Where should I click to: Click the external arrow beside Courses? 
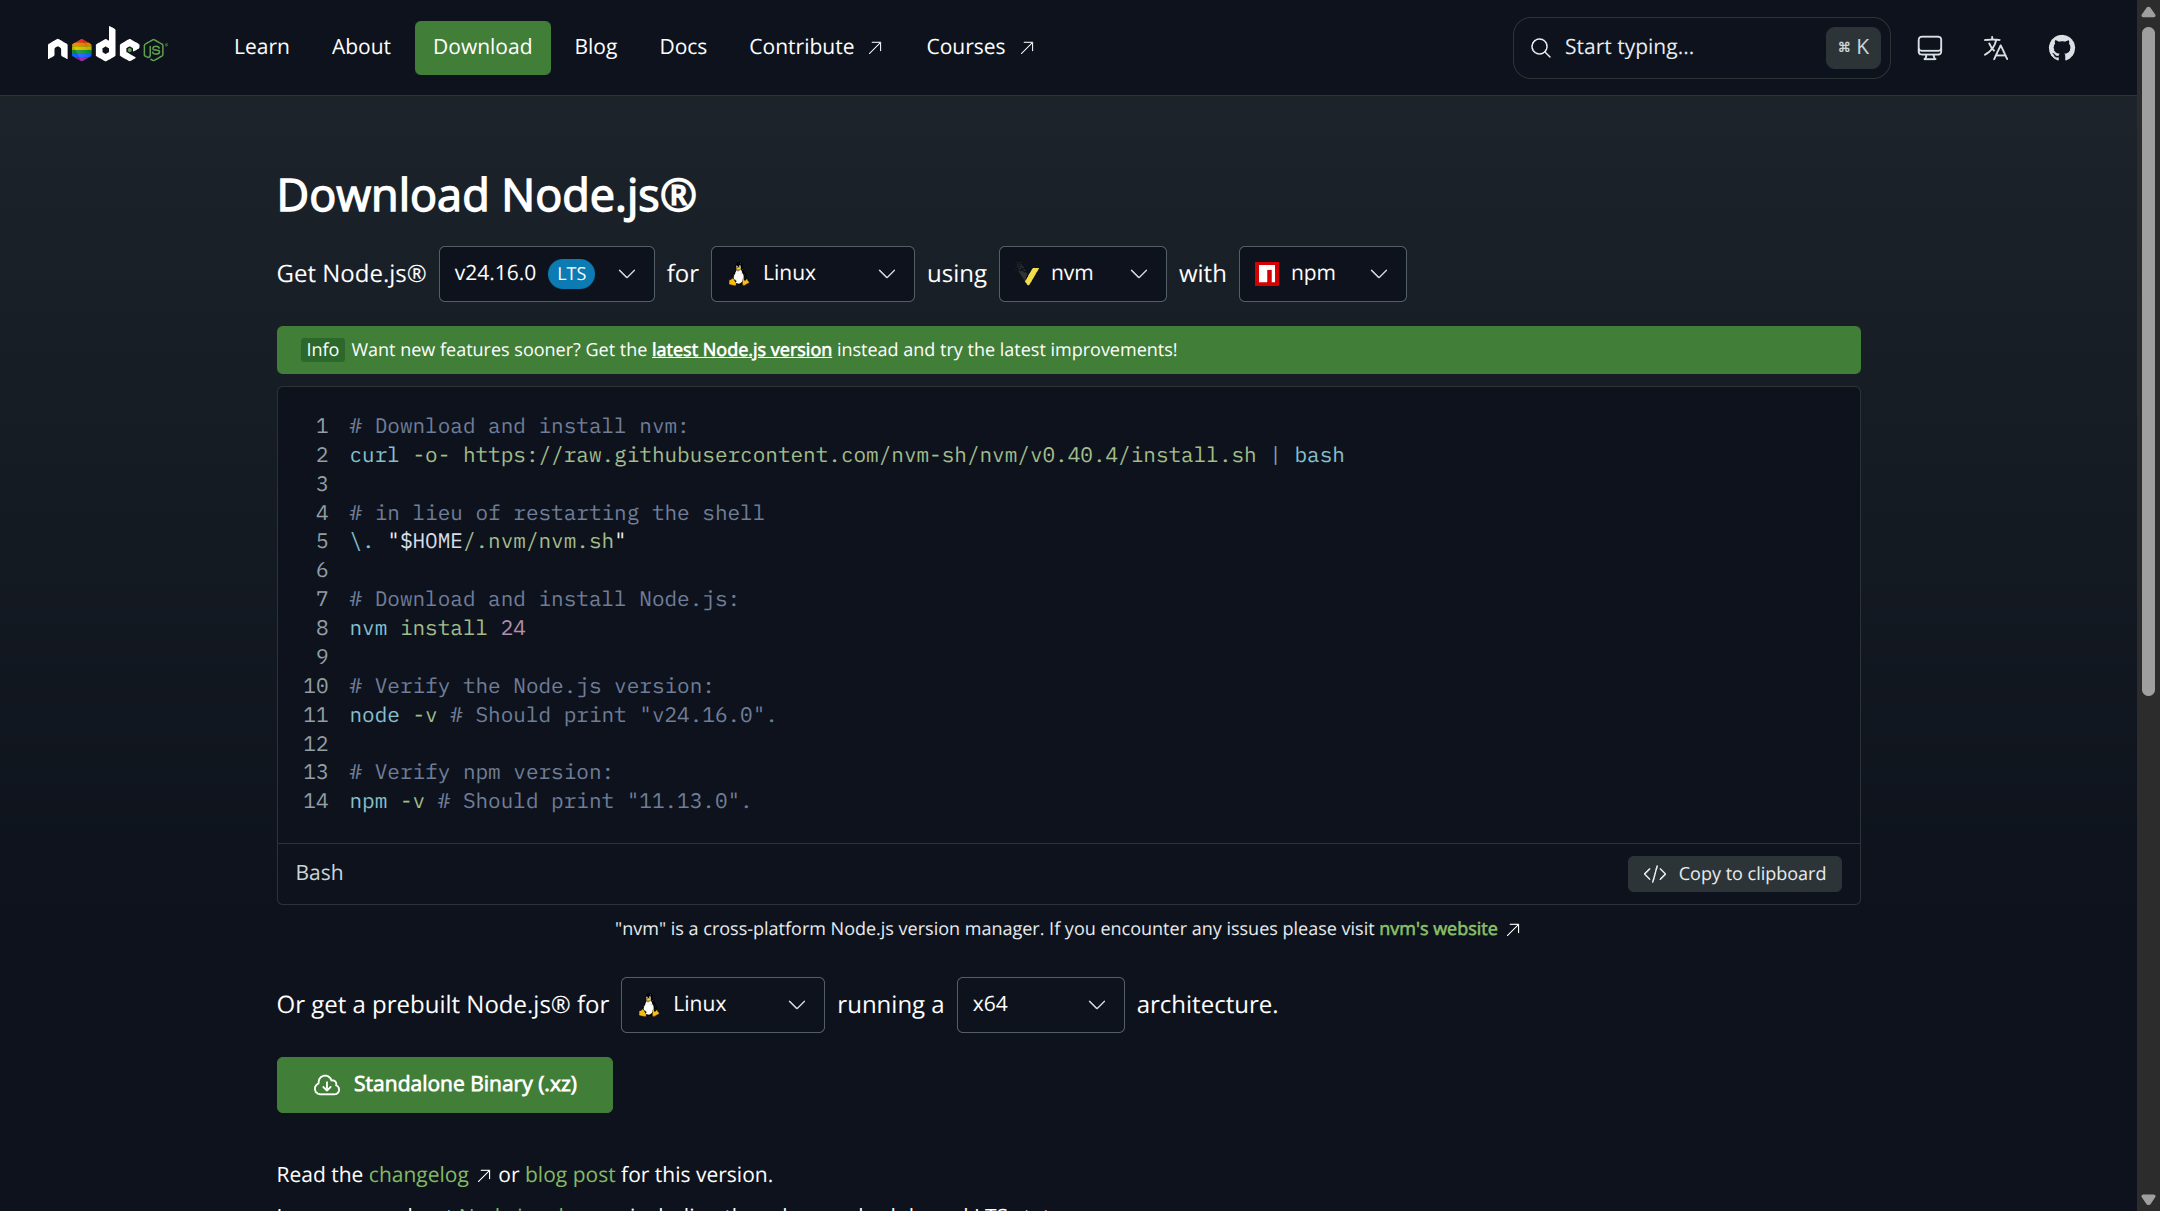(x=1027, y=48)
